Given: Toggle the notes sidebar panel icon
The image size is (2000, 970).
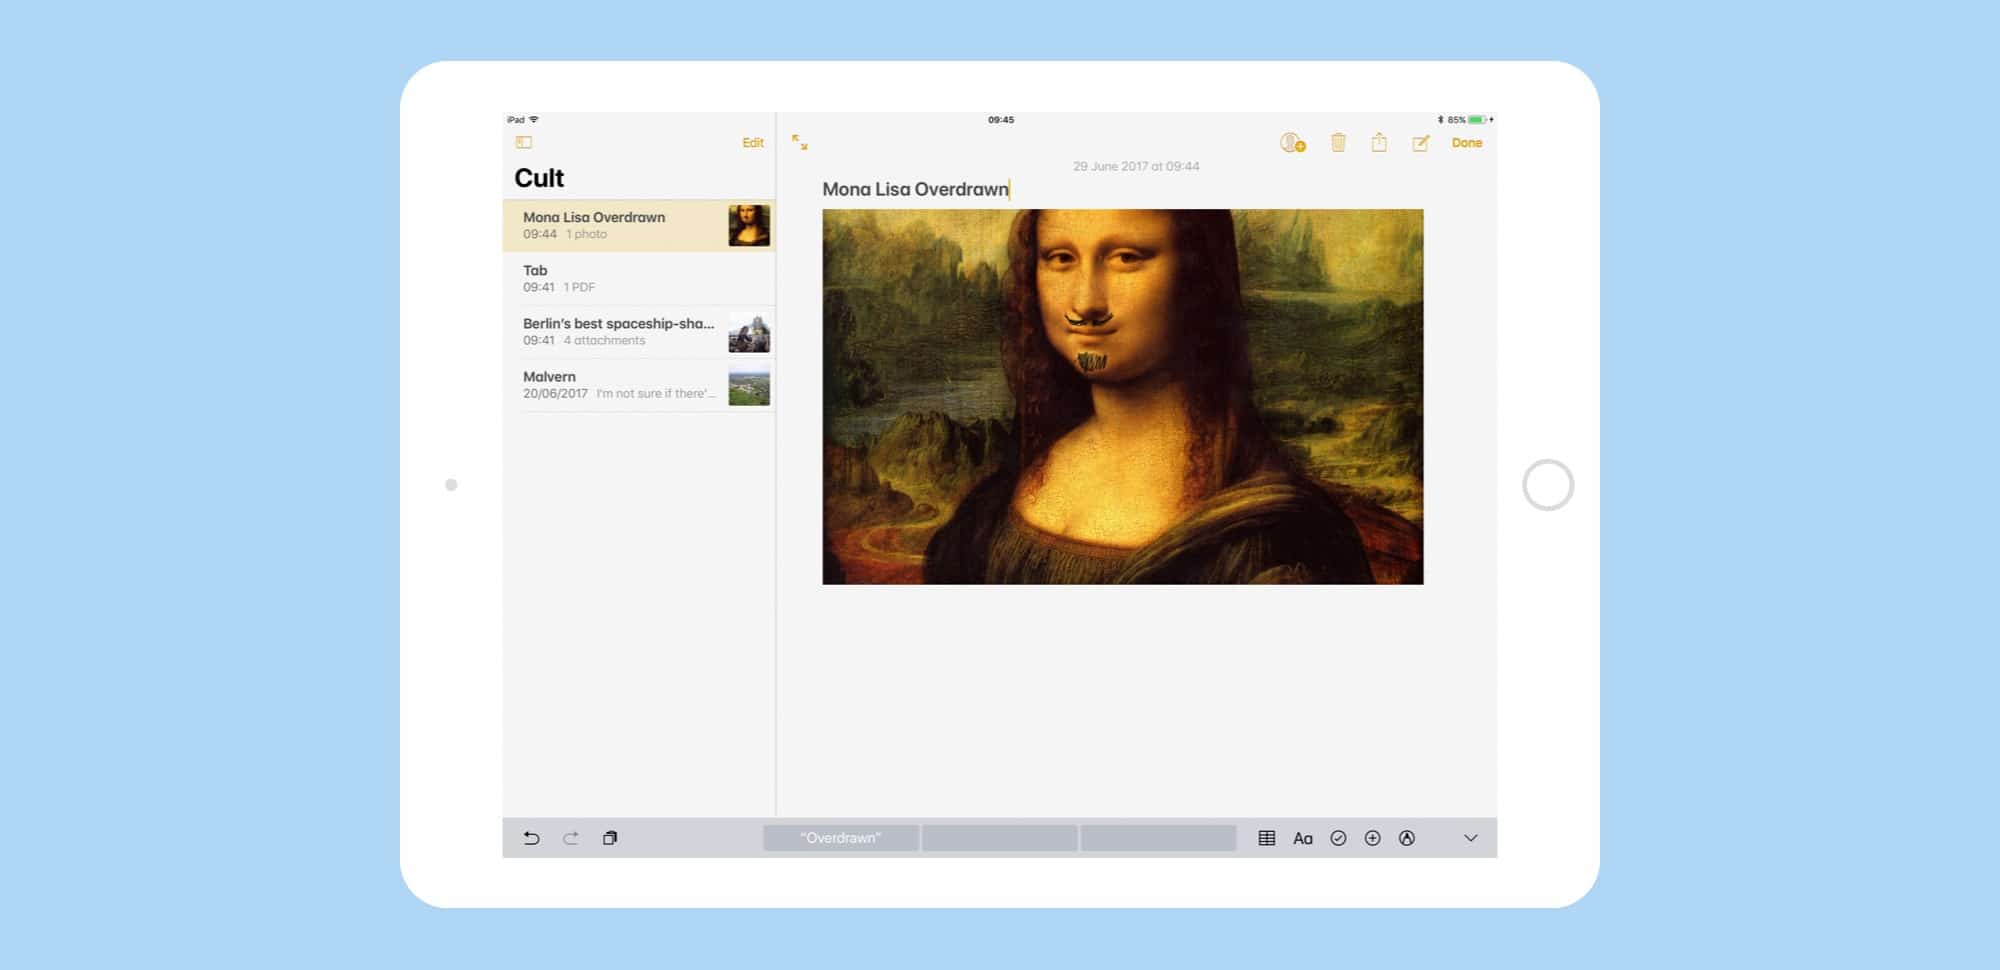Looking at the screenshot, I should (523, 142).
